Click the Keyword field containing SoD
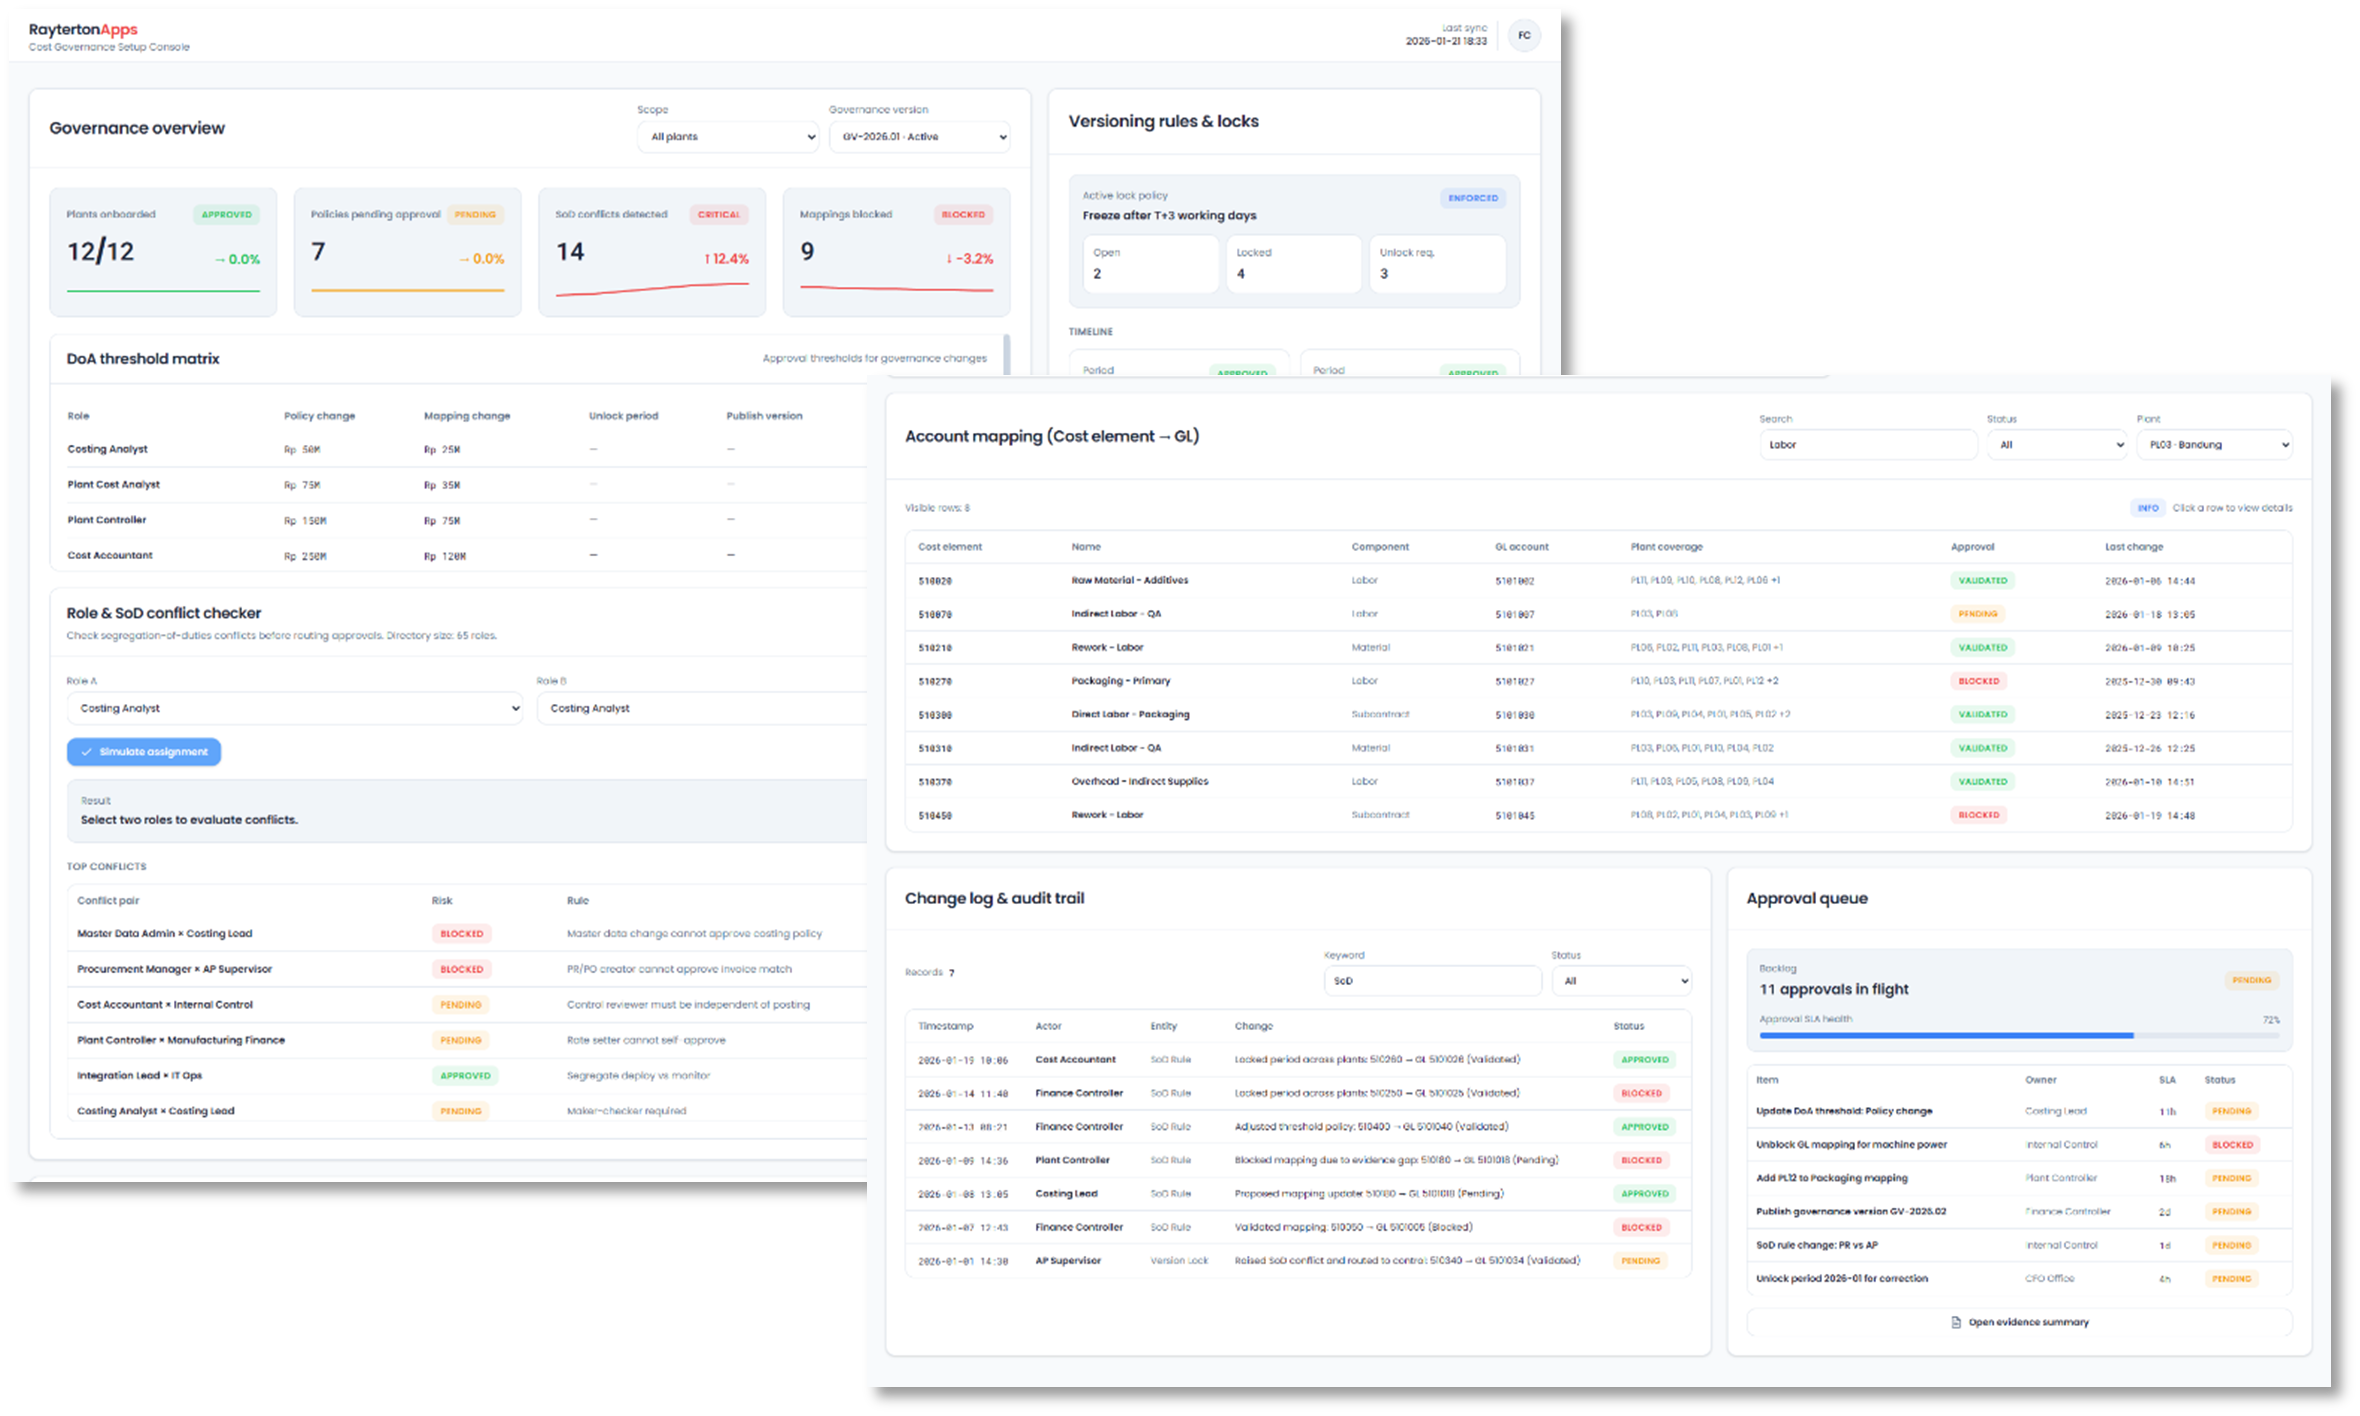Screen dimensions: 2360x1416 tap(1432, 981)
